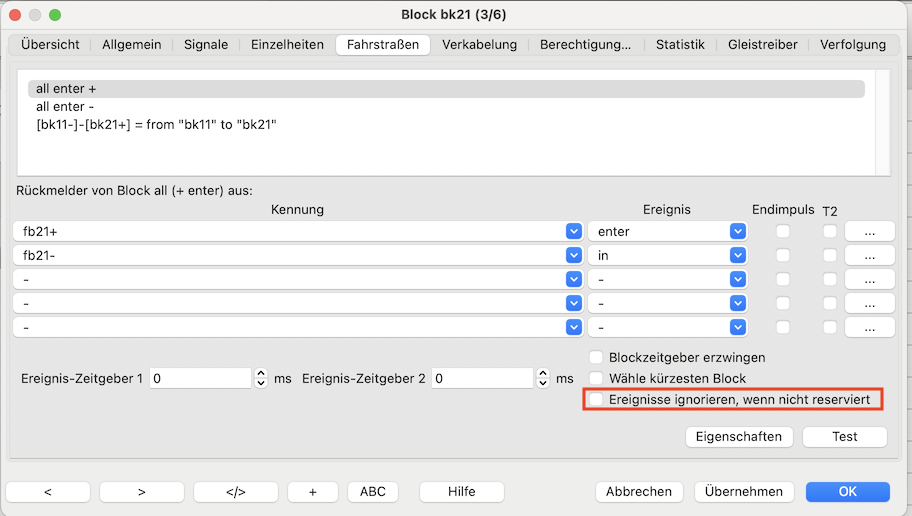
Task: Open the 'in' Ereignis dropdown for fb21-
Action: click(738, 255)
